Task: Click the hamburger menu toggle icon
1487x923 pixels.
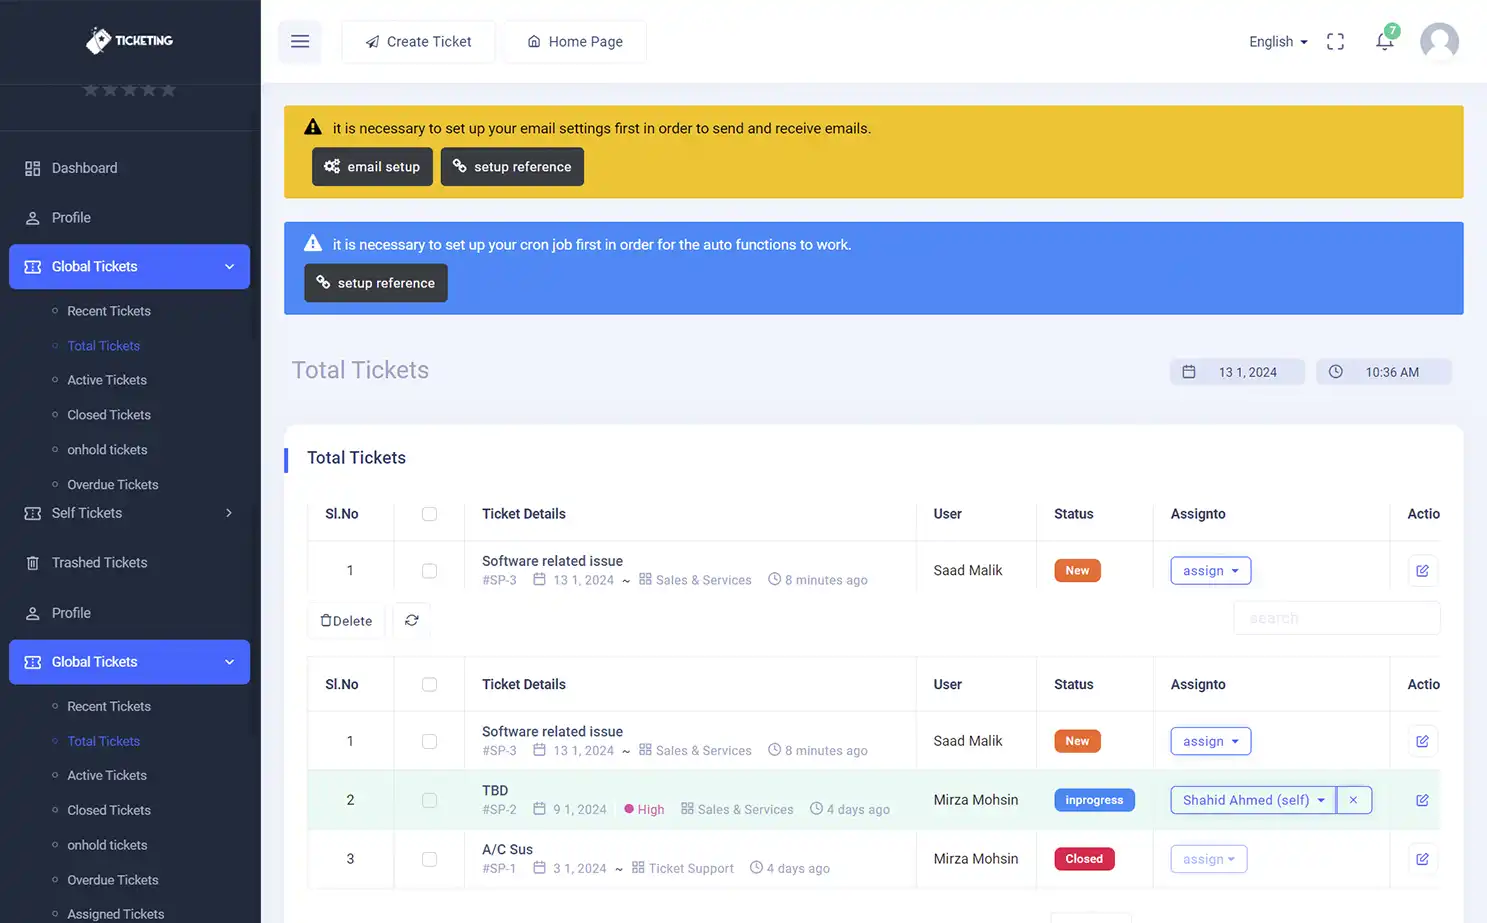Action: (x=300, y=41)
